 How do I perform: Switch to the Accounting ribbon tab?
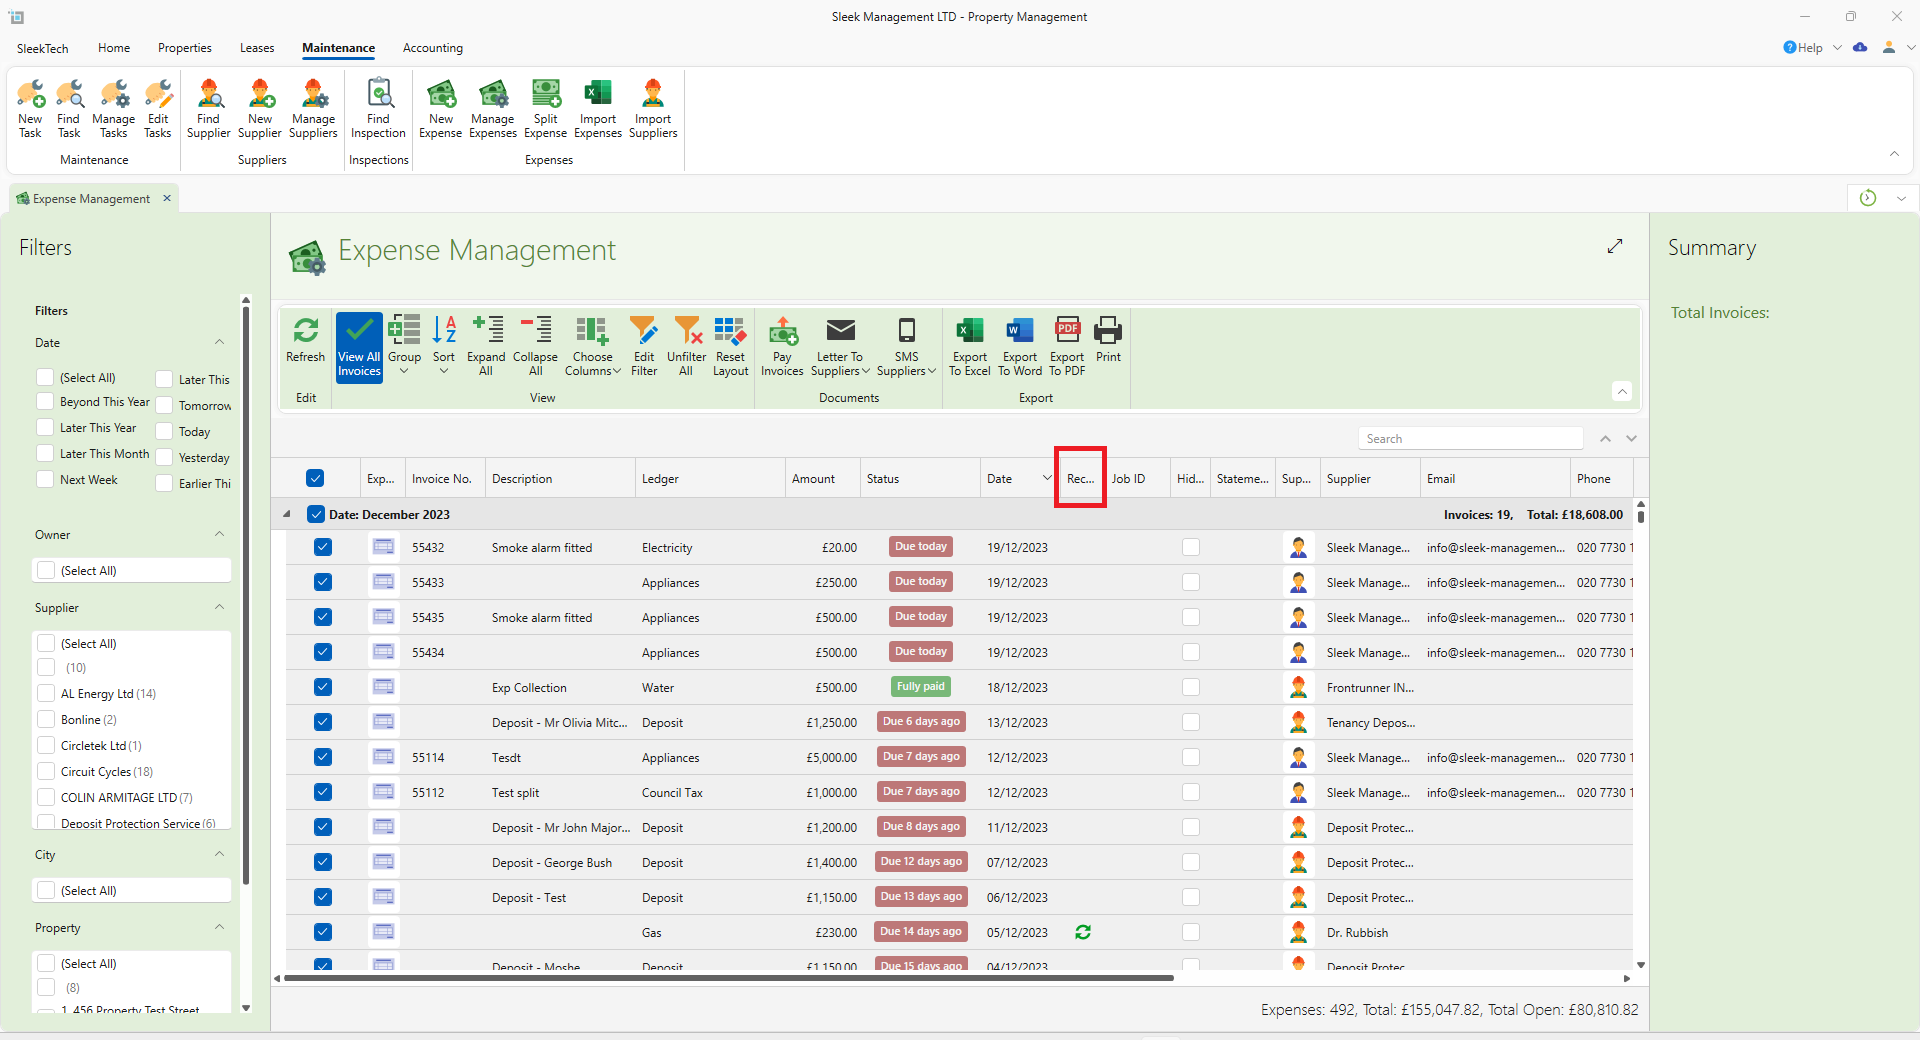(x=432, y=48)
